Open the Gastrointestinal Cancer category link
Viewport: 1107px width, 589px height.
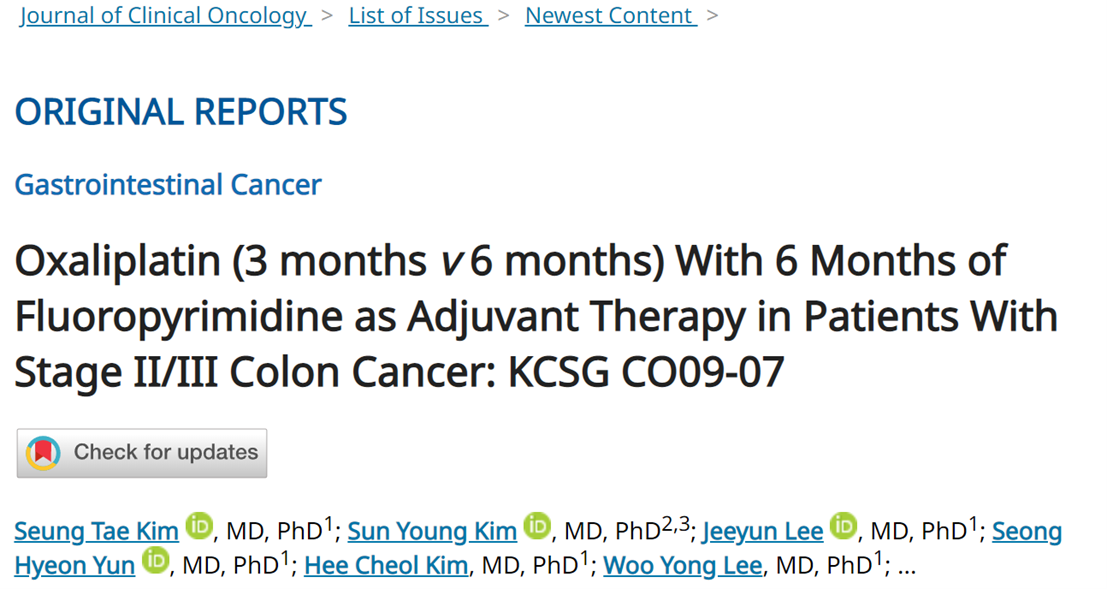168,185
